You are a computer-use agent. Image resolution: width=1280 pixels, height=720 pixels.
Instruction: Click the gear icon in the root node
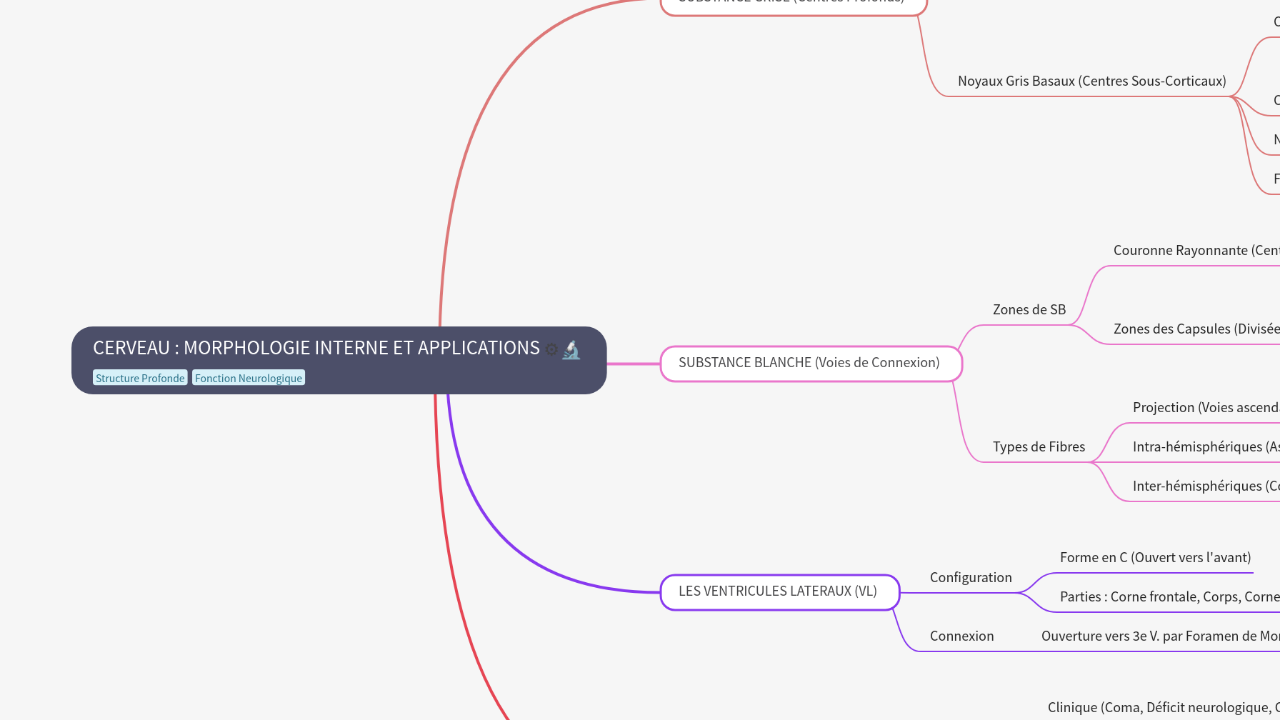[551, 349]
